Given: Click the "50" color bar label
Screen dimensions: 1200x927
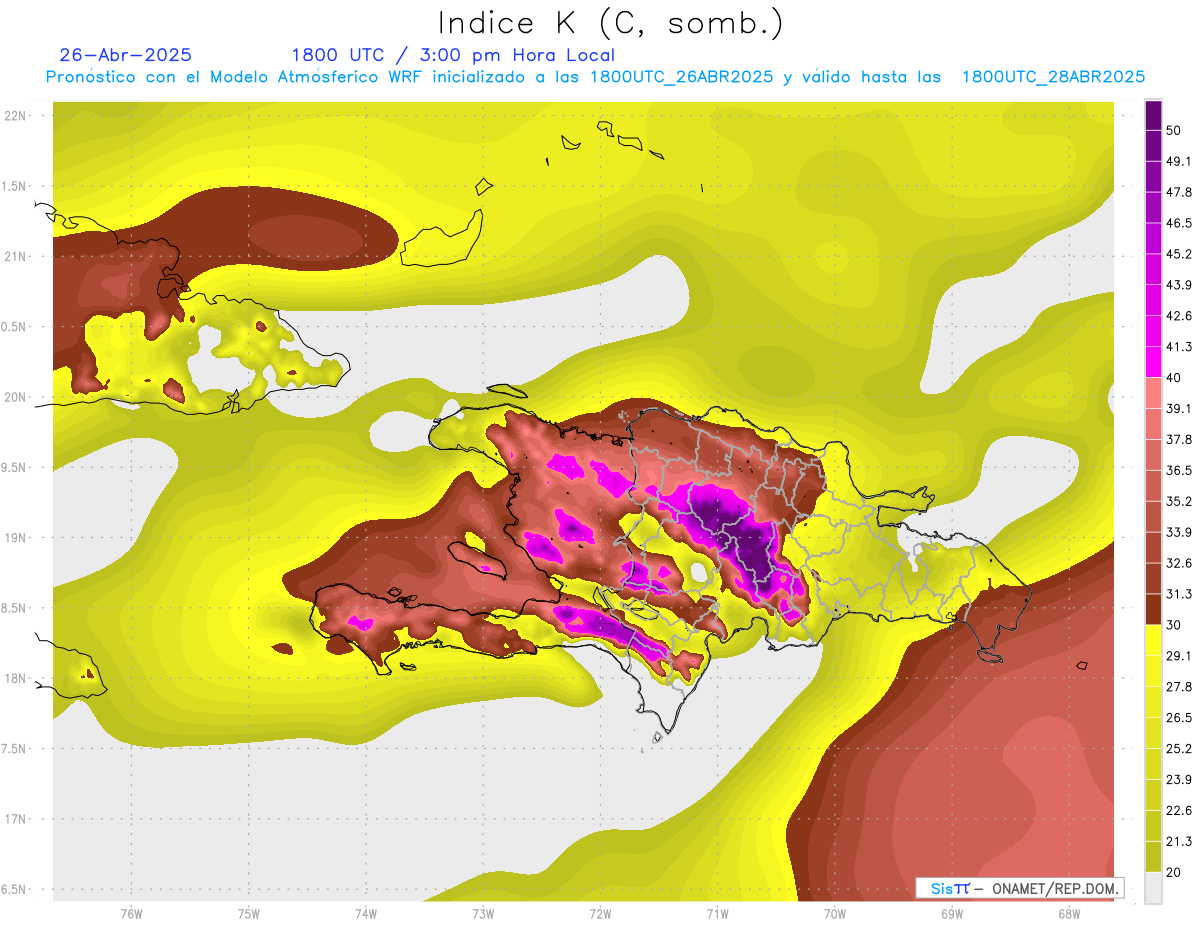Looking at the screenshot, I should [x=1174, y=130].
